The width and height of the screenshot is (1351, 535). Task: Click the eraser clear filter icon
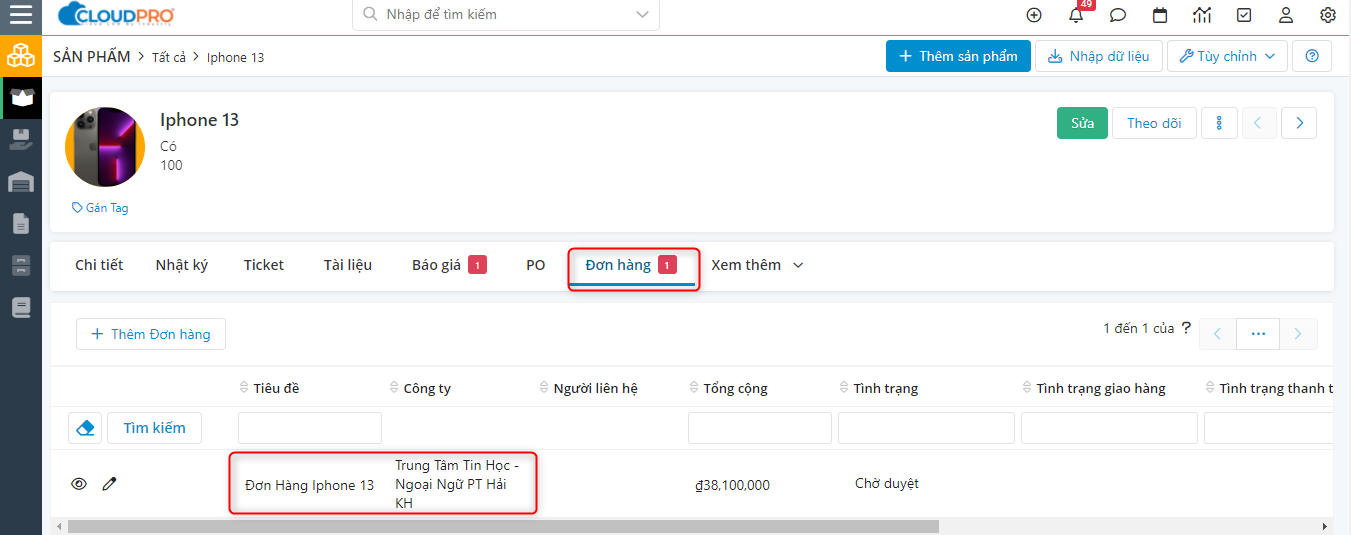(x=85, y=428)
